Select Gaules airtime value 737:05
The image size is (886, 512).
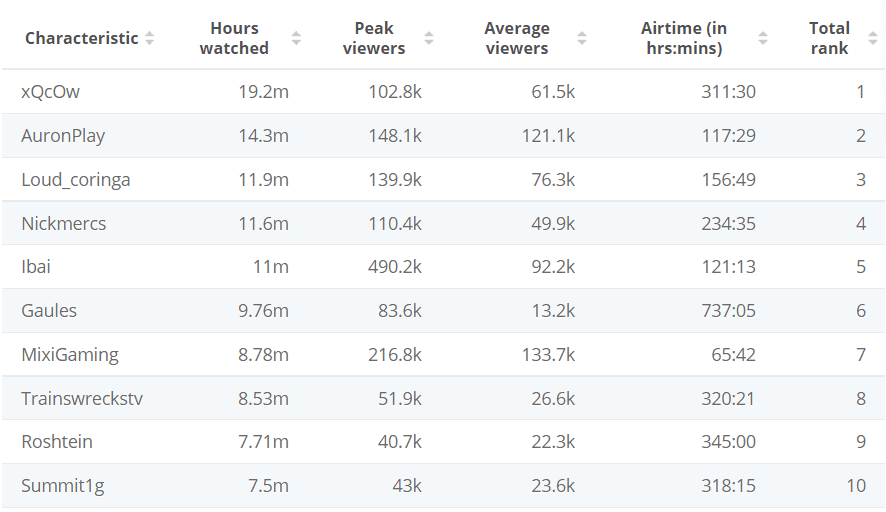[728, 311]
